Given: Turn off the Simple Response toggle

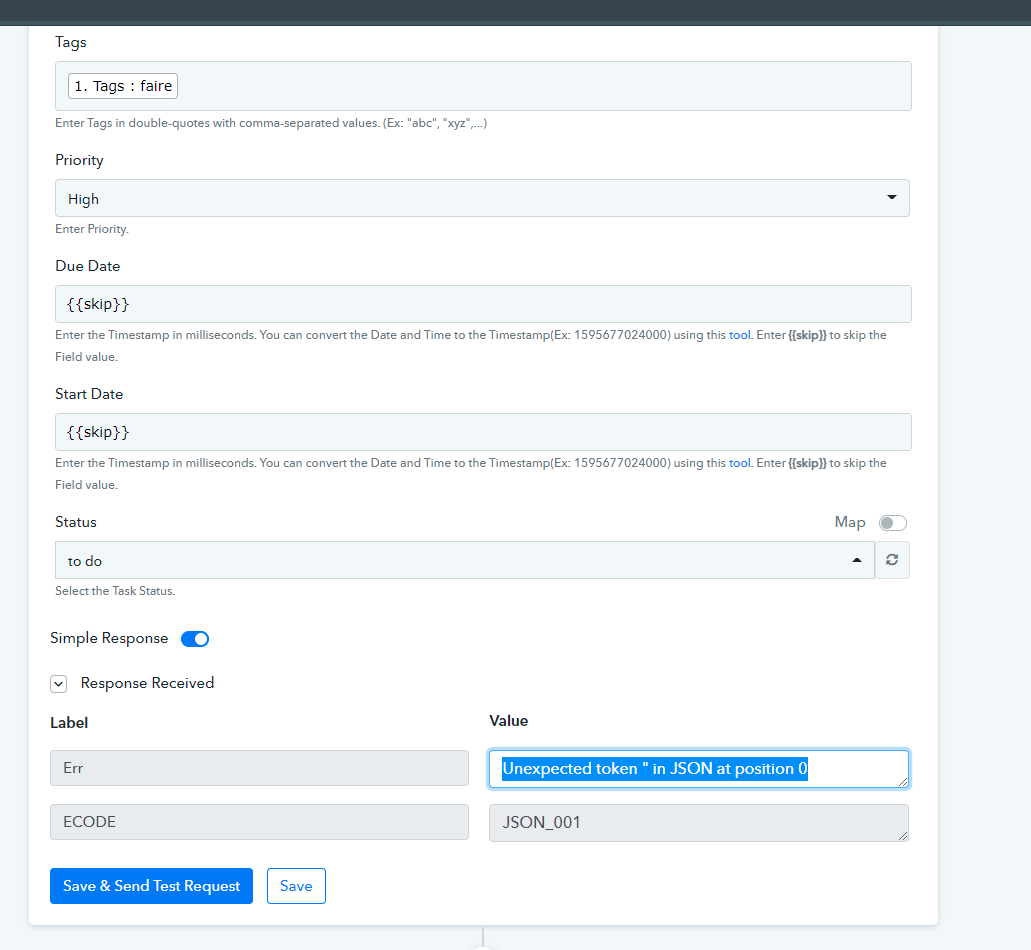Looking at the screenshot, I should point(195,639).
